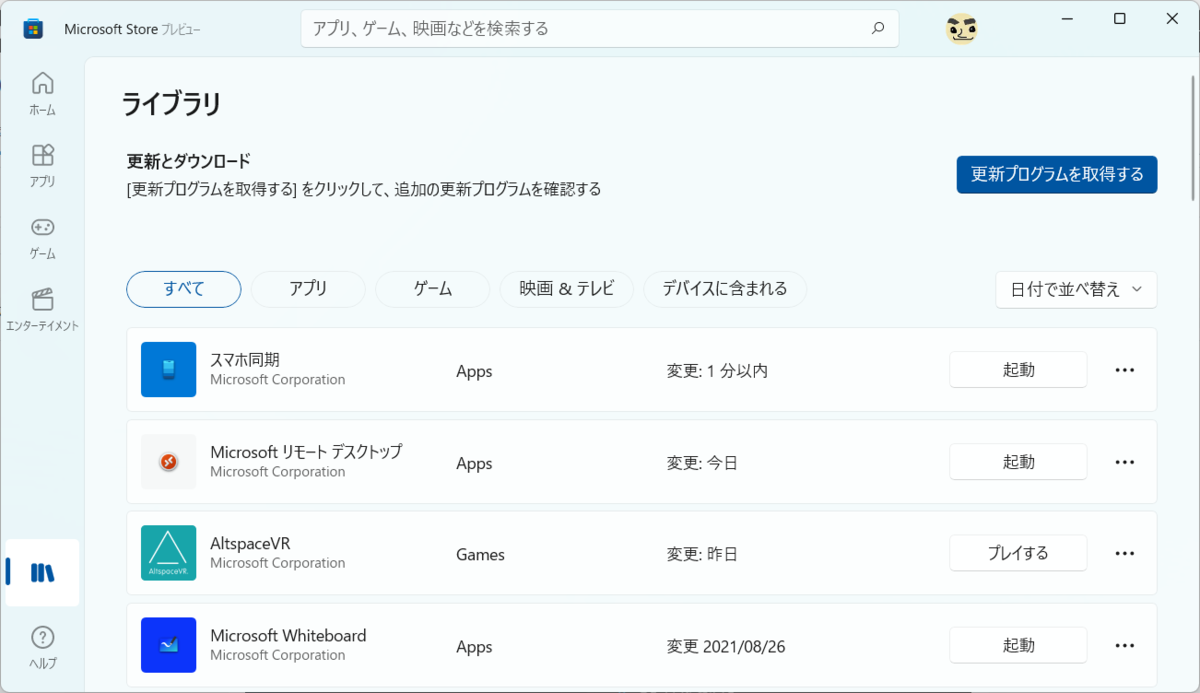The image size is (1200, 693).
Task: Launch Microsoft リモート デスクトップ via 起動
Action: point(1018,462)
